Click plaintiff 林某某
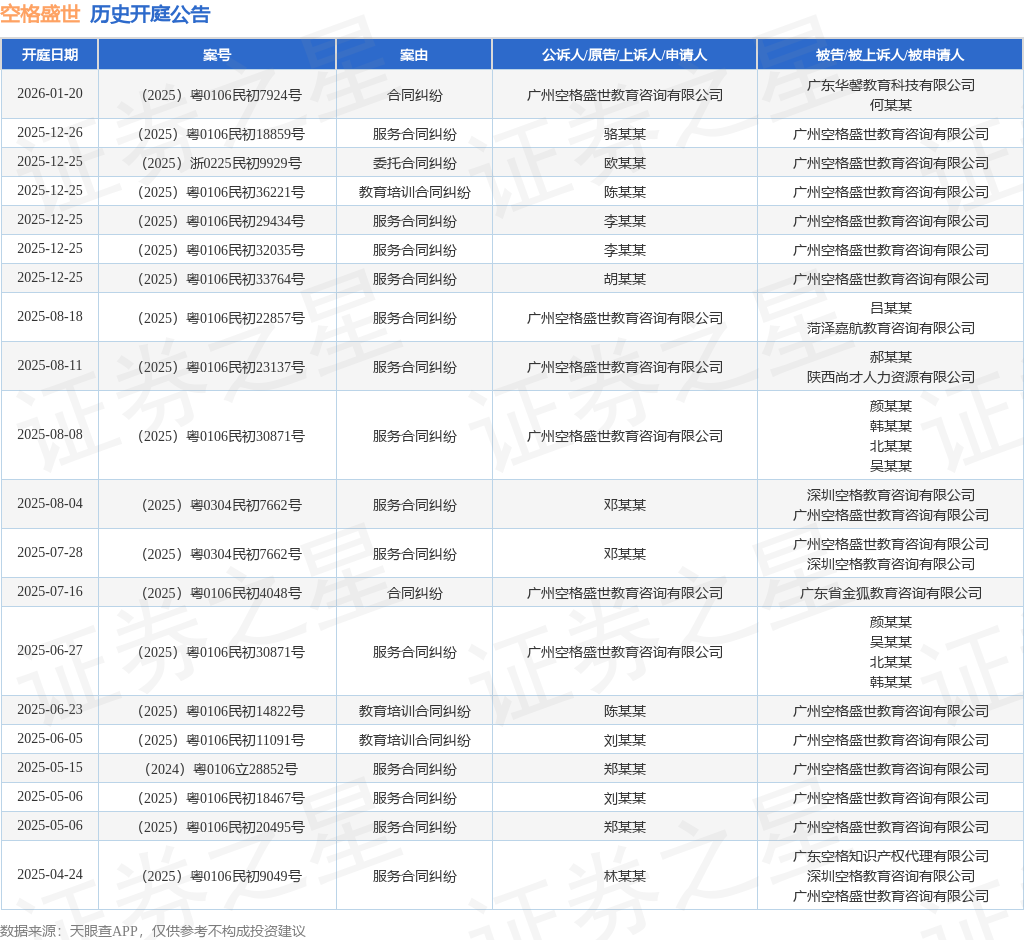The width and height of the screenshot is (1024, 940). pyautogui.click(x=625, y=877)
